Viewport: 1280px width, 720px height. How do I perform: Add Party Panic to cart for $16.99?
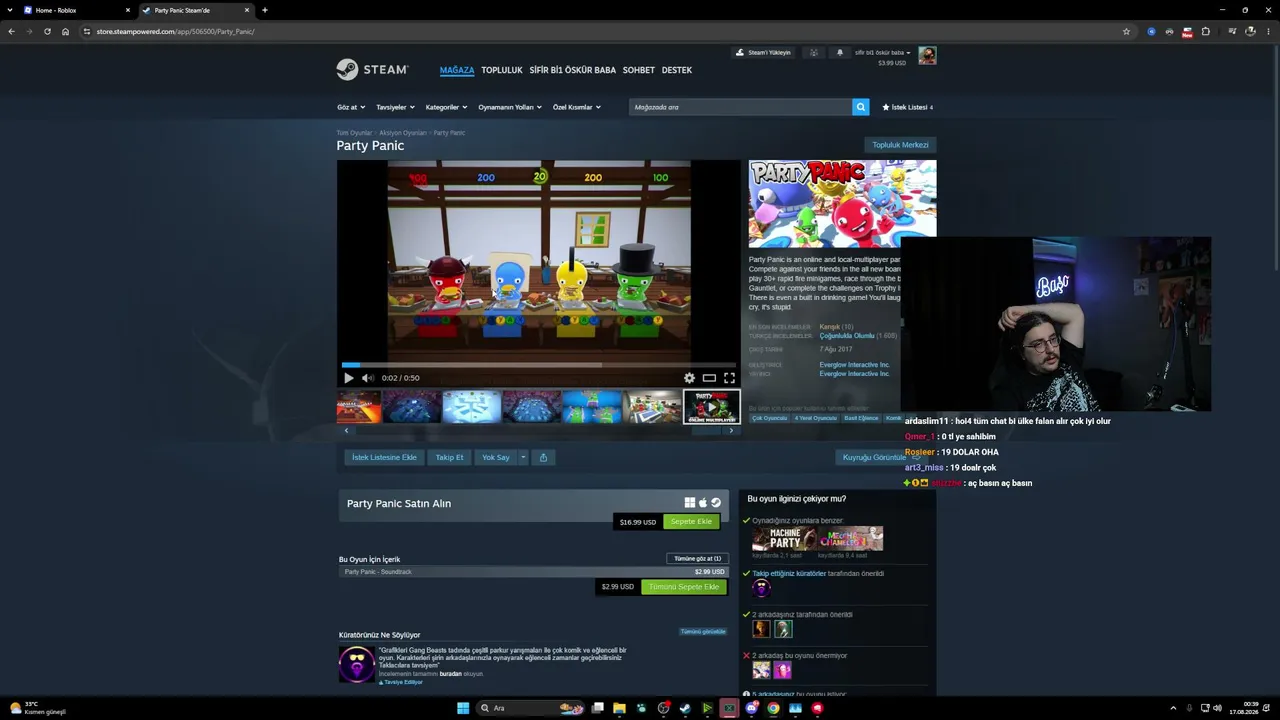691,522
